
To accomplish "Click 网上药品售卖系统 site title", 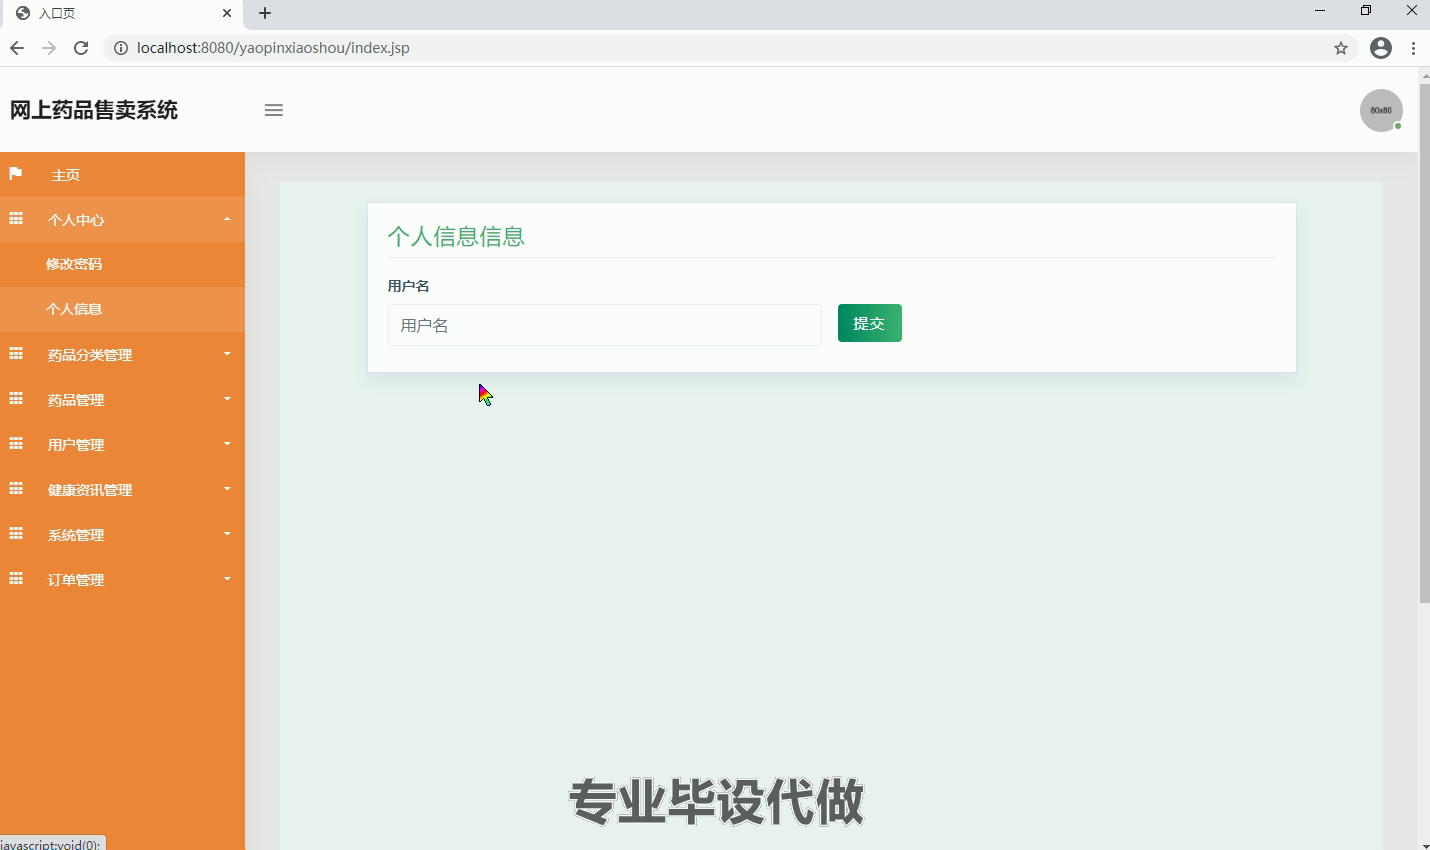I will pos(94,110).
